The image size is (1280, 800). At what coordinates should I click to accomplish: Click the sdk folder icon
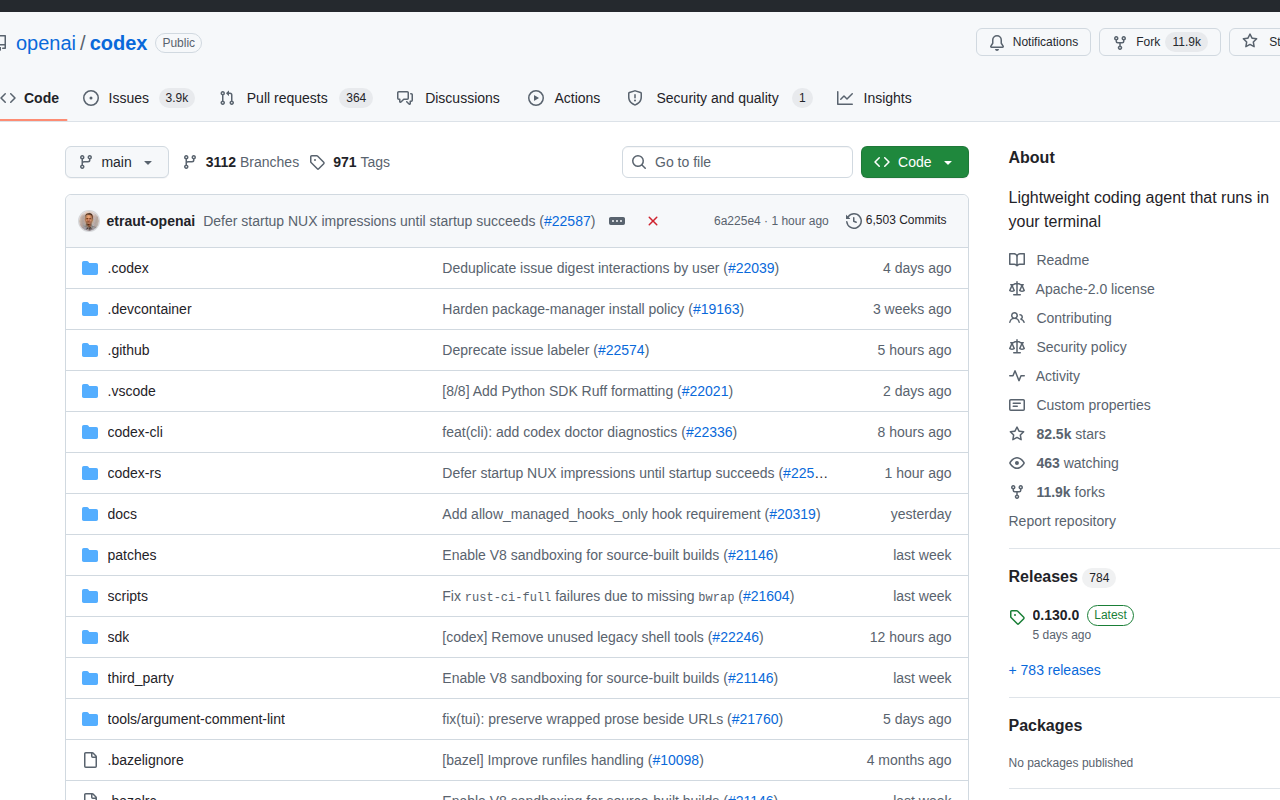90,637
